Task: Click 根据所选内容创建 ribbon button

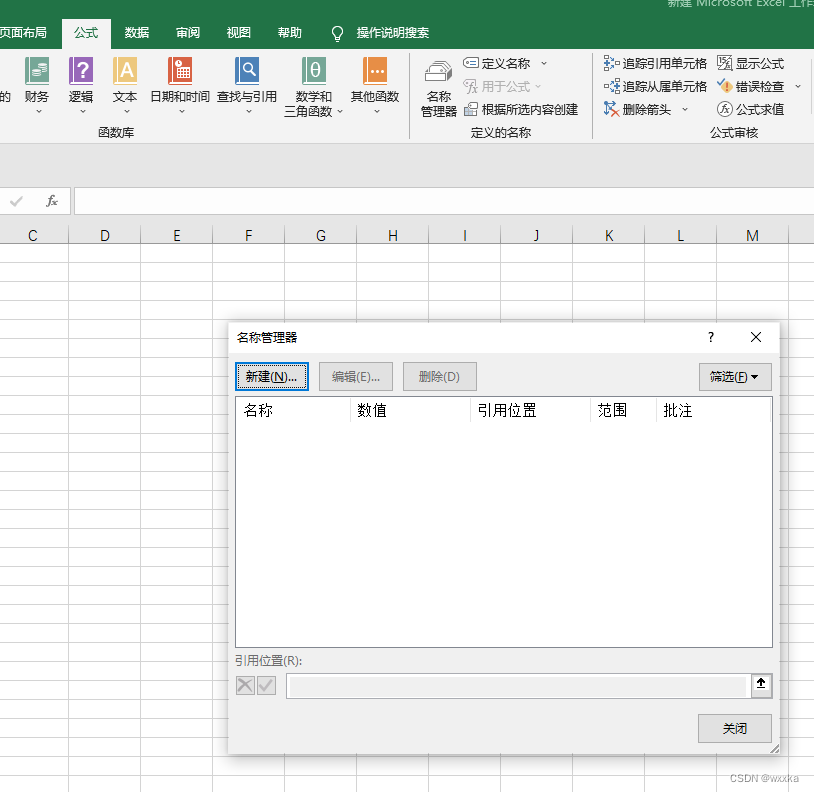Action: 521,110
